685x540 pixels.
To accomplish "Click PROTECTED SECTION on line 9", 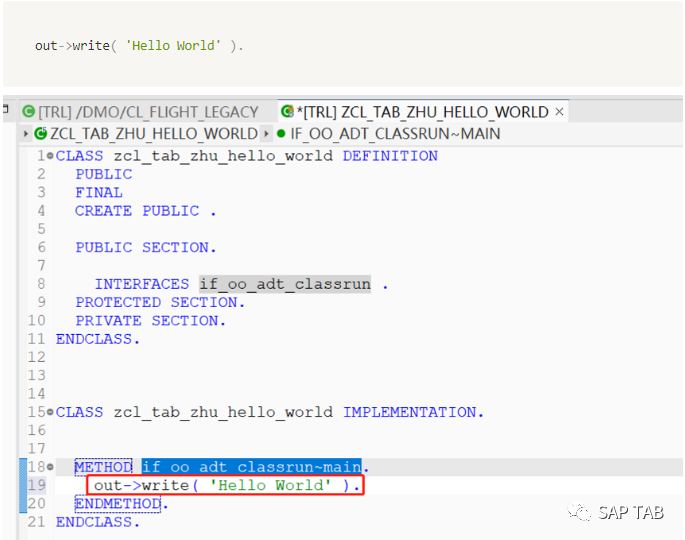I will (160, 302).
